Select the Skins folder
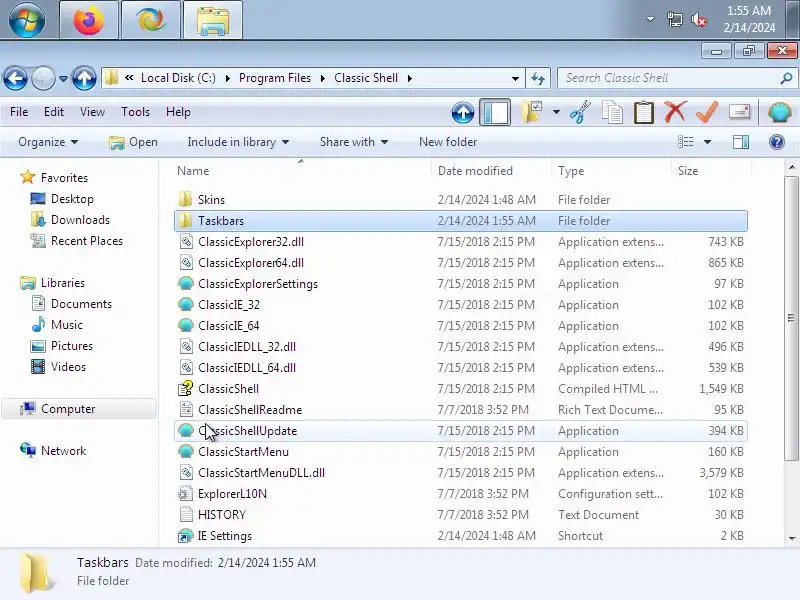Viewport: 800px width, 600px height. 461,199
